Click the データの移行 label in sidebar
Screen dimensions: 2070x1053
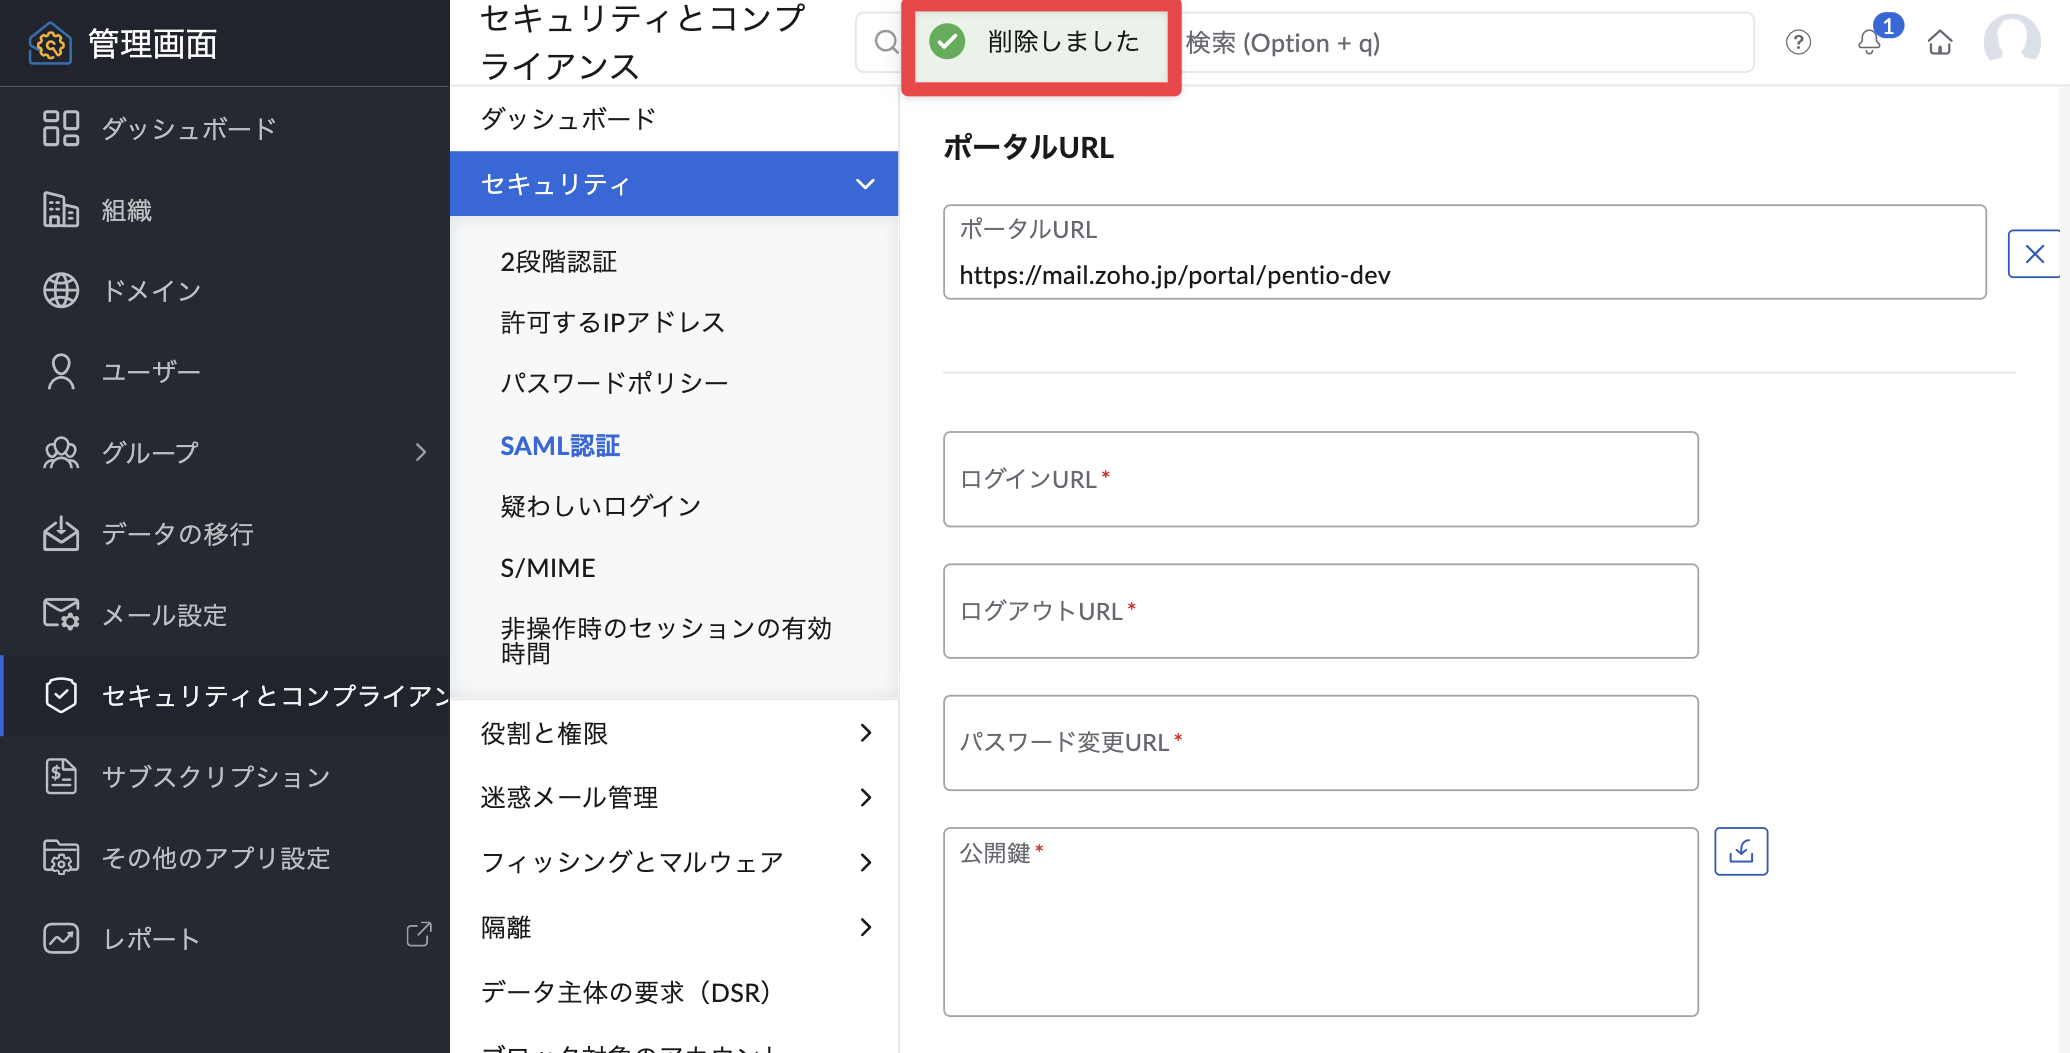point(177,533)
